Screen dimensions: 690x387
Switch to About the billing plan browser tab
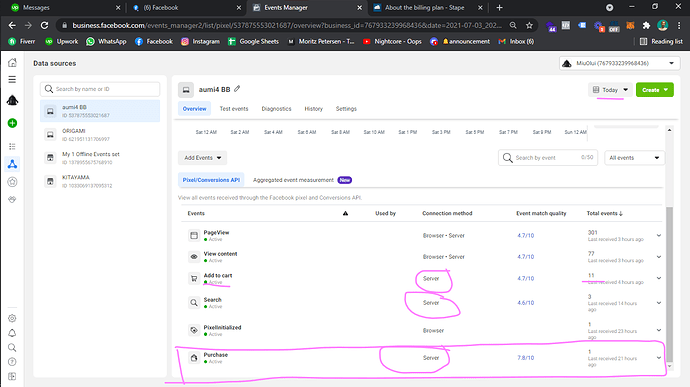[x=427, y=7]
